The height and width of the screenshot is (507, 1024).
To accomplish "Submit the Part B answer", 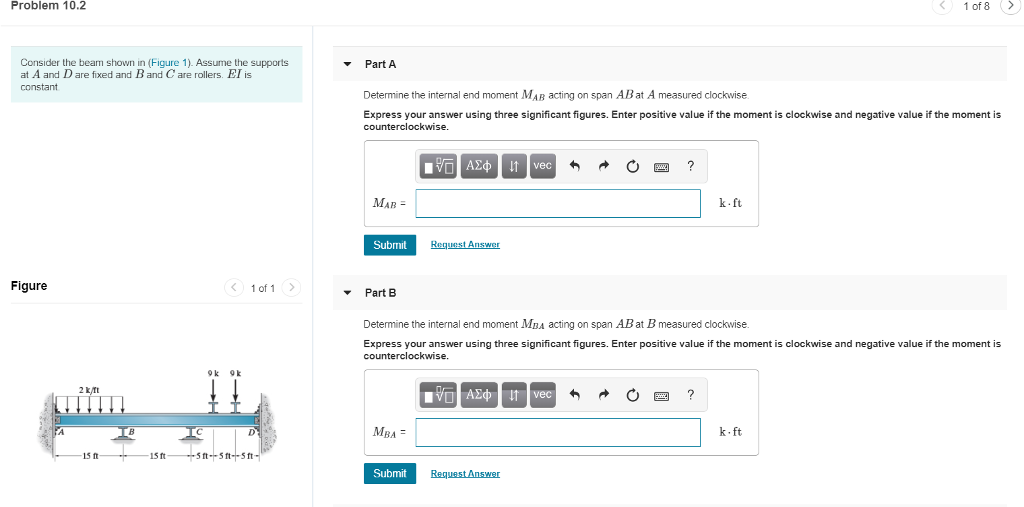I will pyautogui.click(x=390, y=474).
